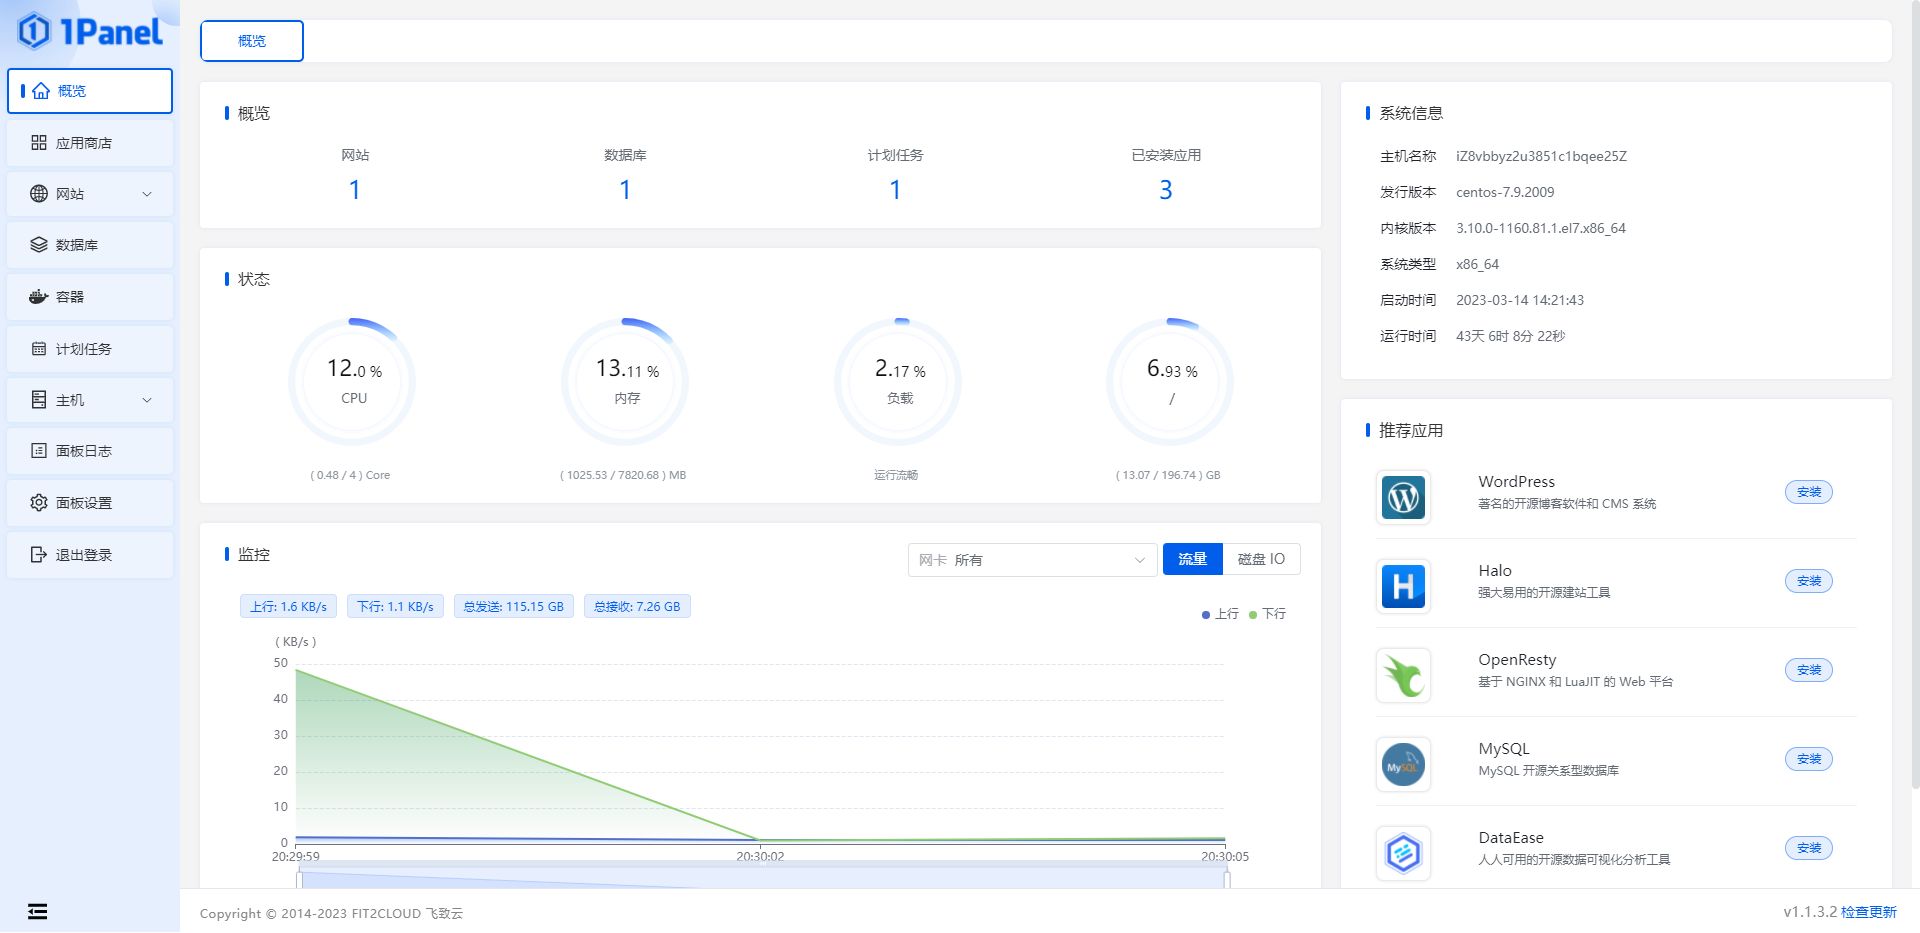This screenshot has height=933, width=1920.
Task: Click the OpenResty app icon
Action: [1403, 675]
